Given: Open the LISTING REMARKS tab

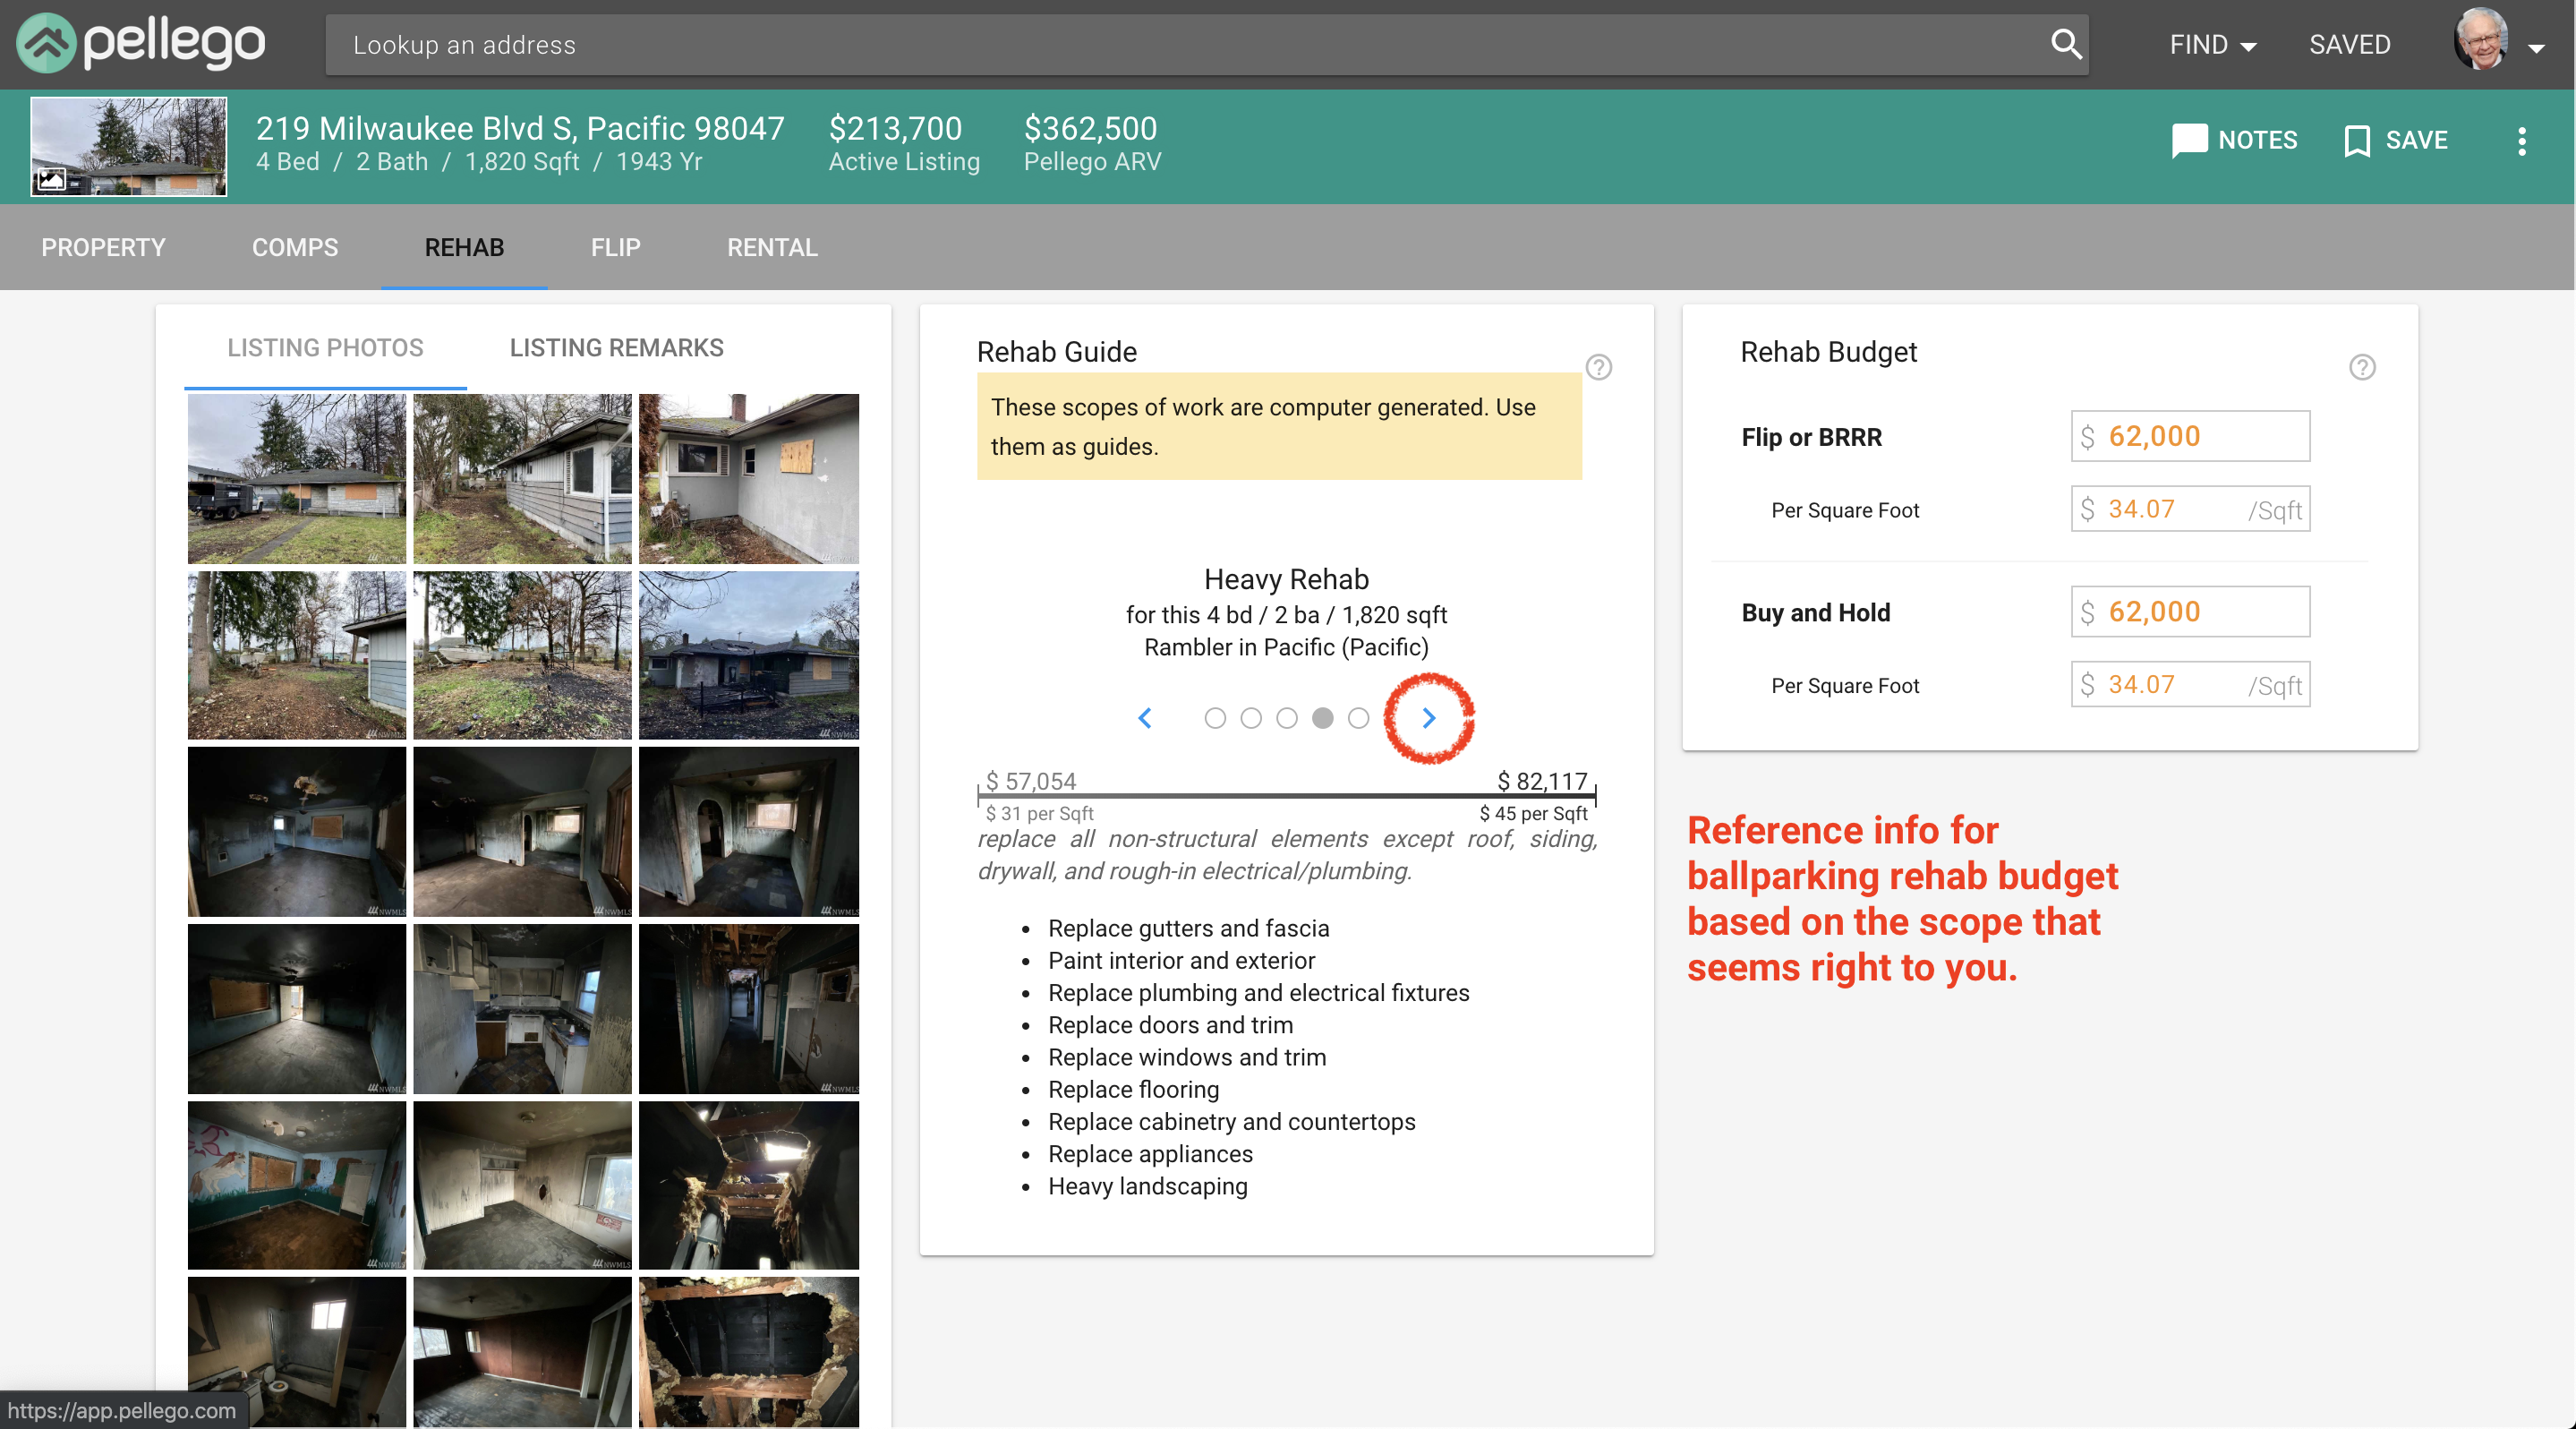Looking at the screenshot, I should (x=616, y=347).
